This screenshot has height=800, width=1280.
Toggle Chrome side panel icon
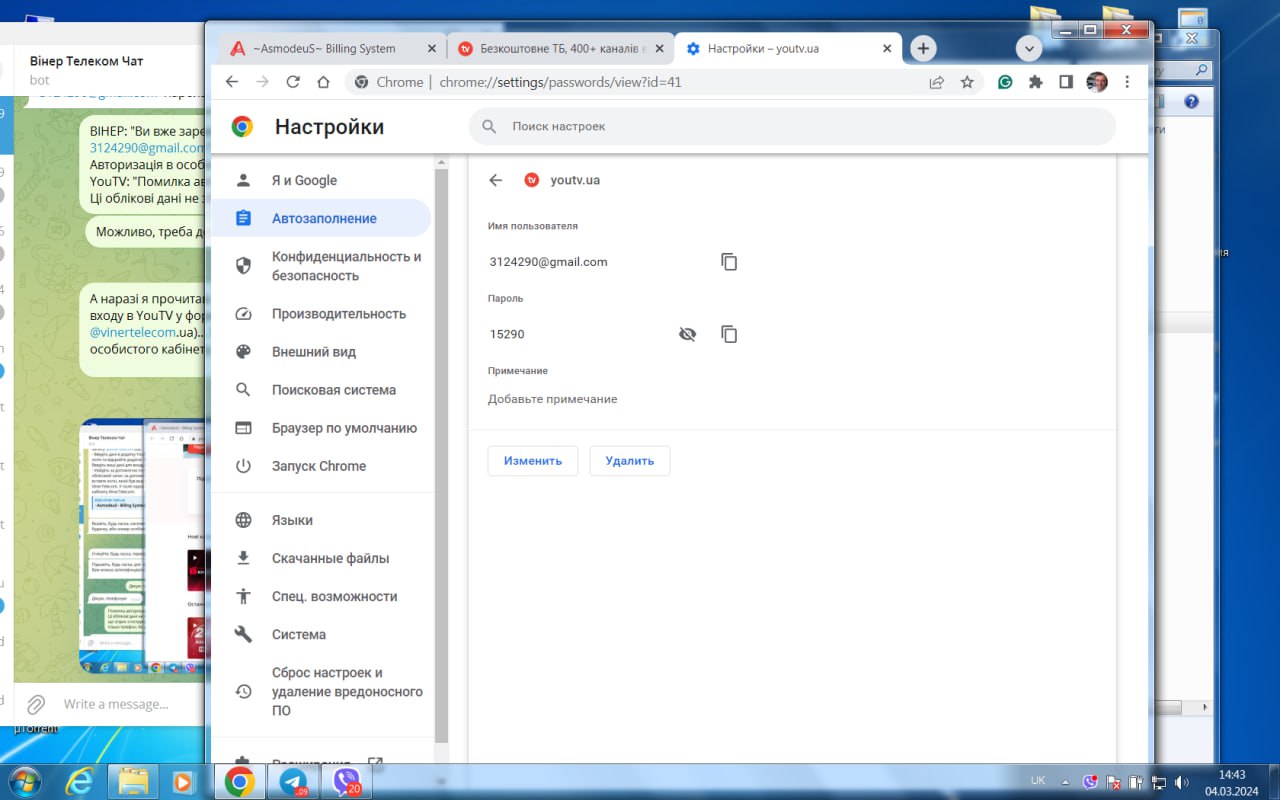tap(1066, 82)
